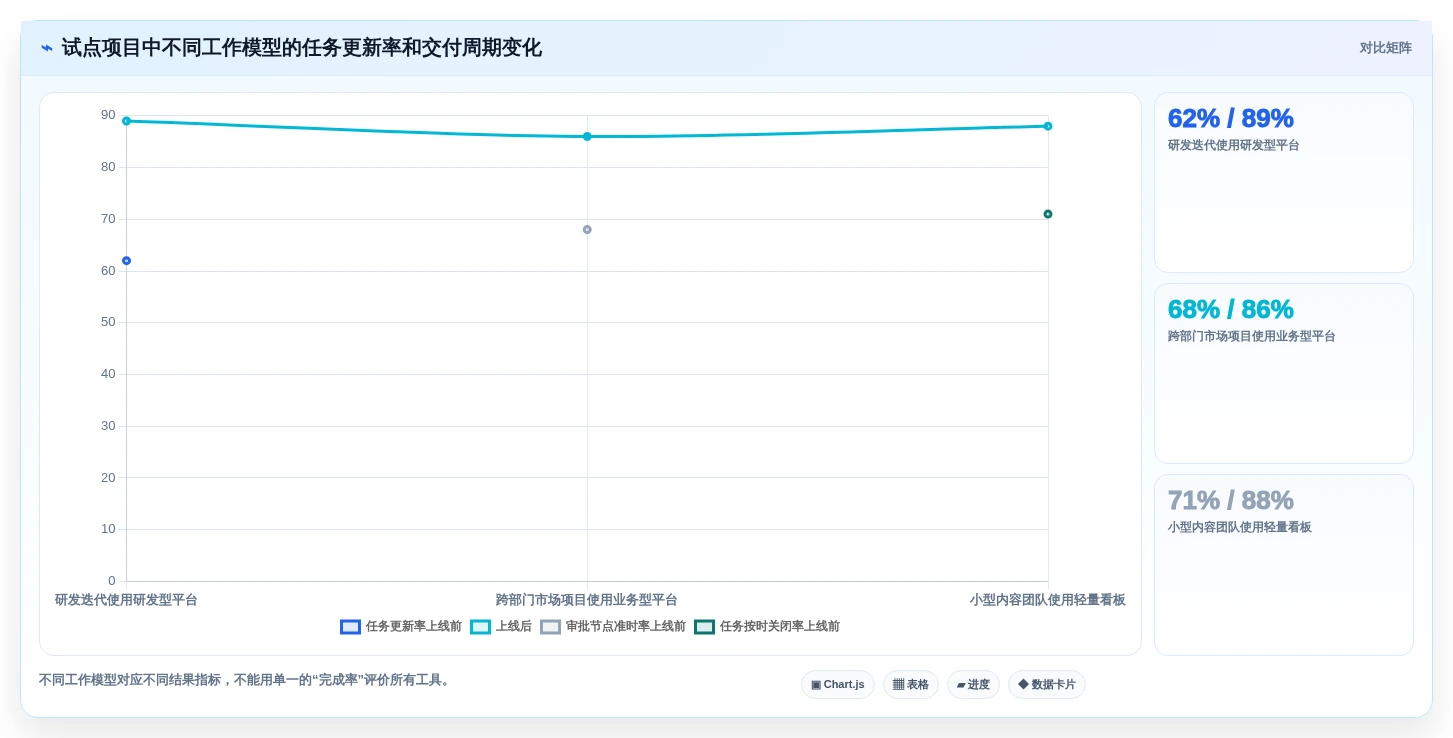Click the y-axis value 50
This screenshot has height=738, width=1453.
108,322
